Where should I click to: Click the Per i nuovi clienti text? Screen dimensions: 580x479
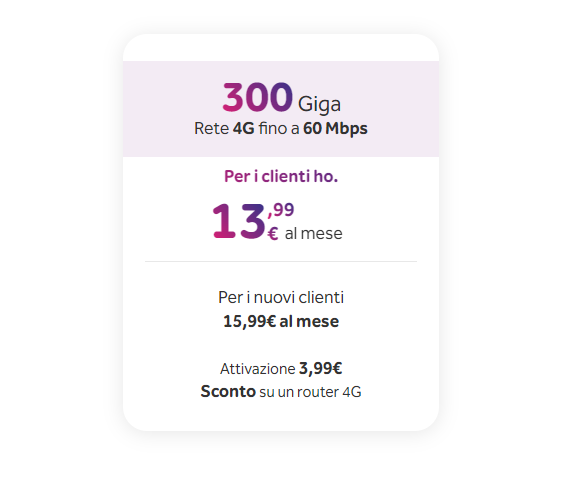click(281, 297)
